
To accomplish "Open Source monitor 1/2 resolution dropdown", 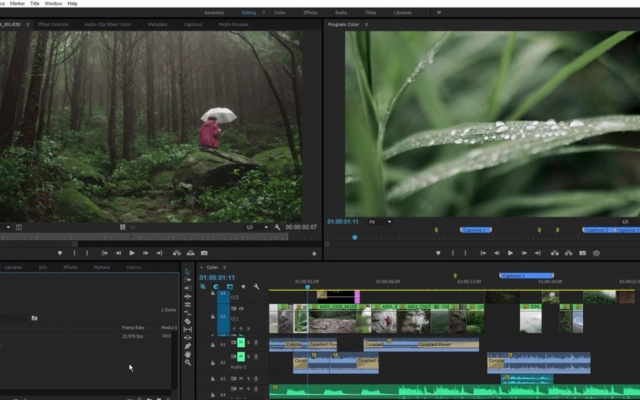I will click(x=257, y=227).
